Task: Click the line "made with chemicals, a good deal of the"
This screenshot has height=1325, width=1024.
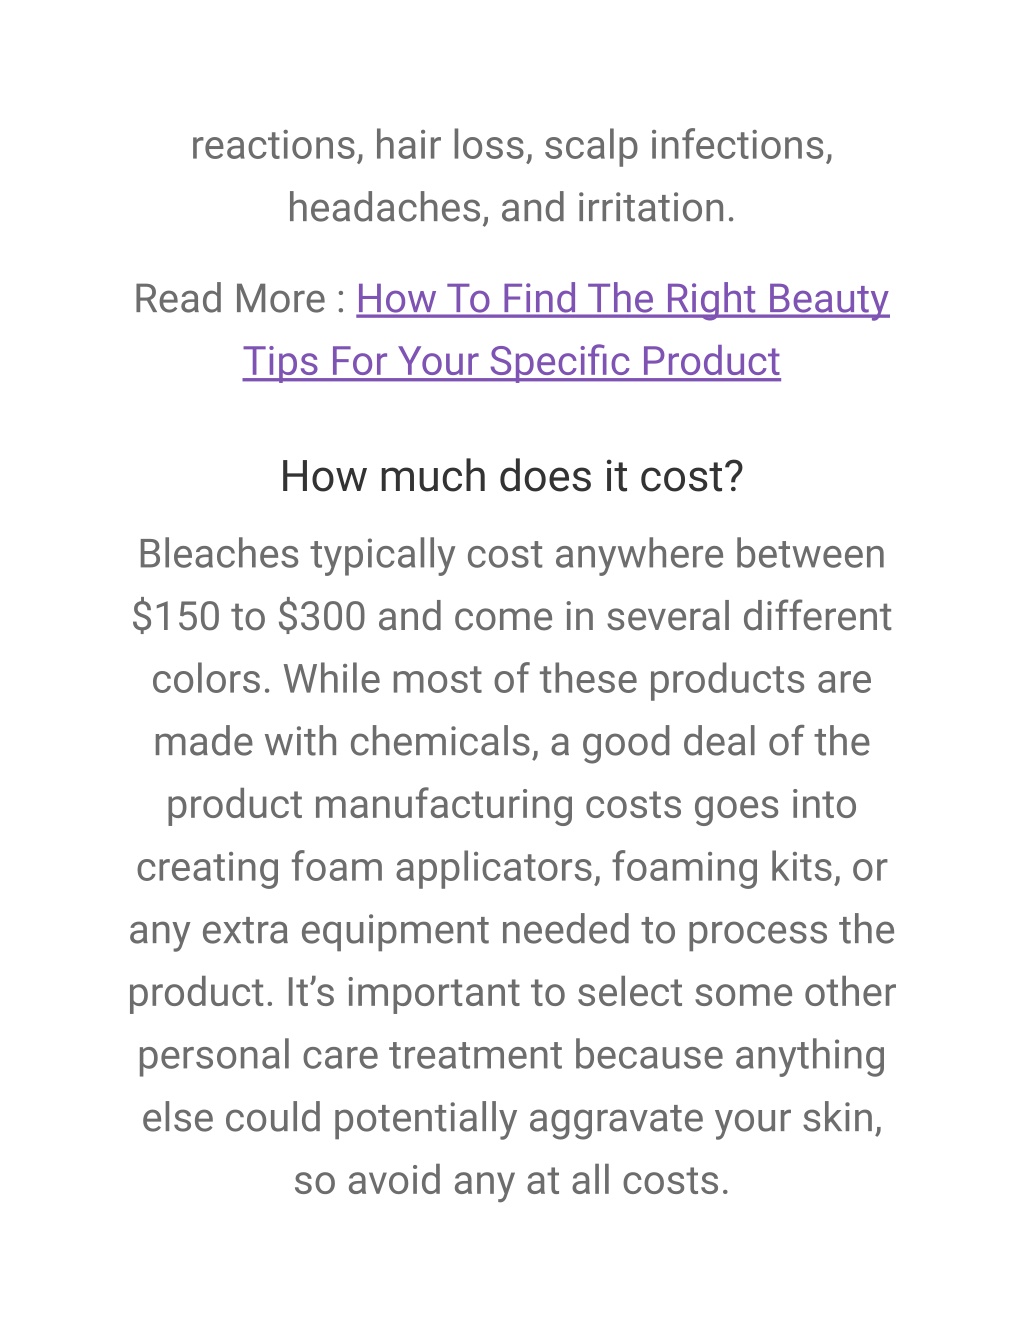Action: [511, 743]
